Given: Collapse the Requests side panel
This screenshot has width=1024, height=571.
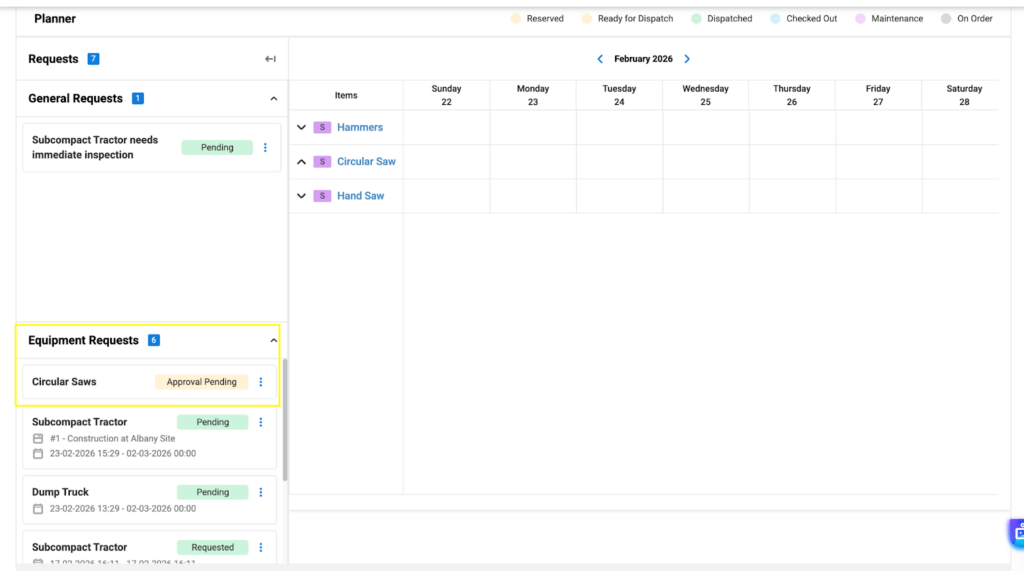Looking at the screenshot, I should [x=270, y=59].
